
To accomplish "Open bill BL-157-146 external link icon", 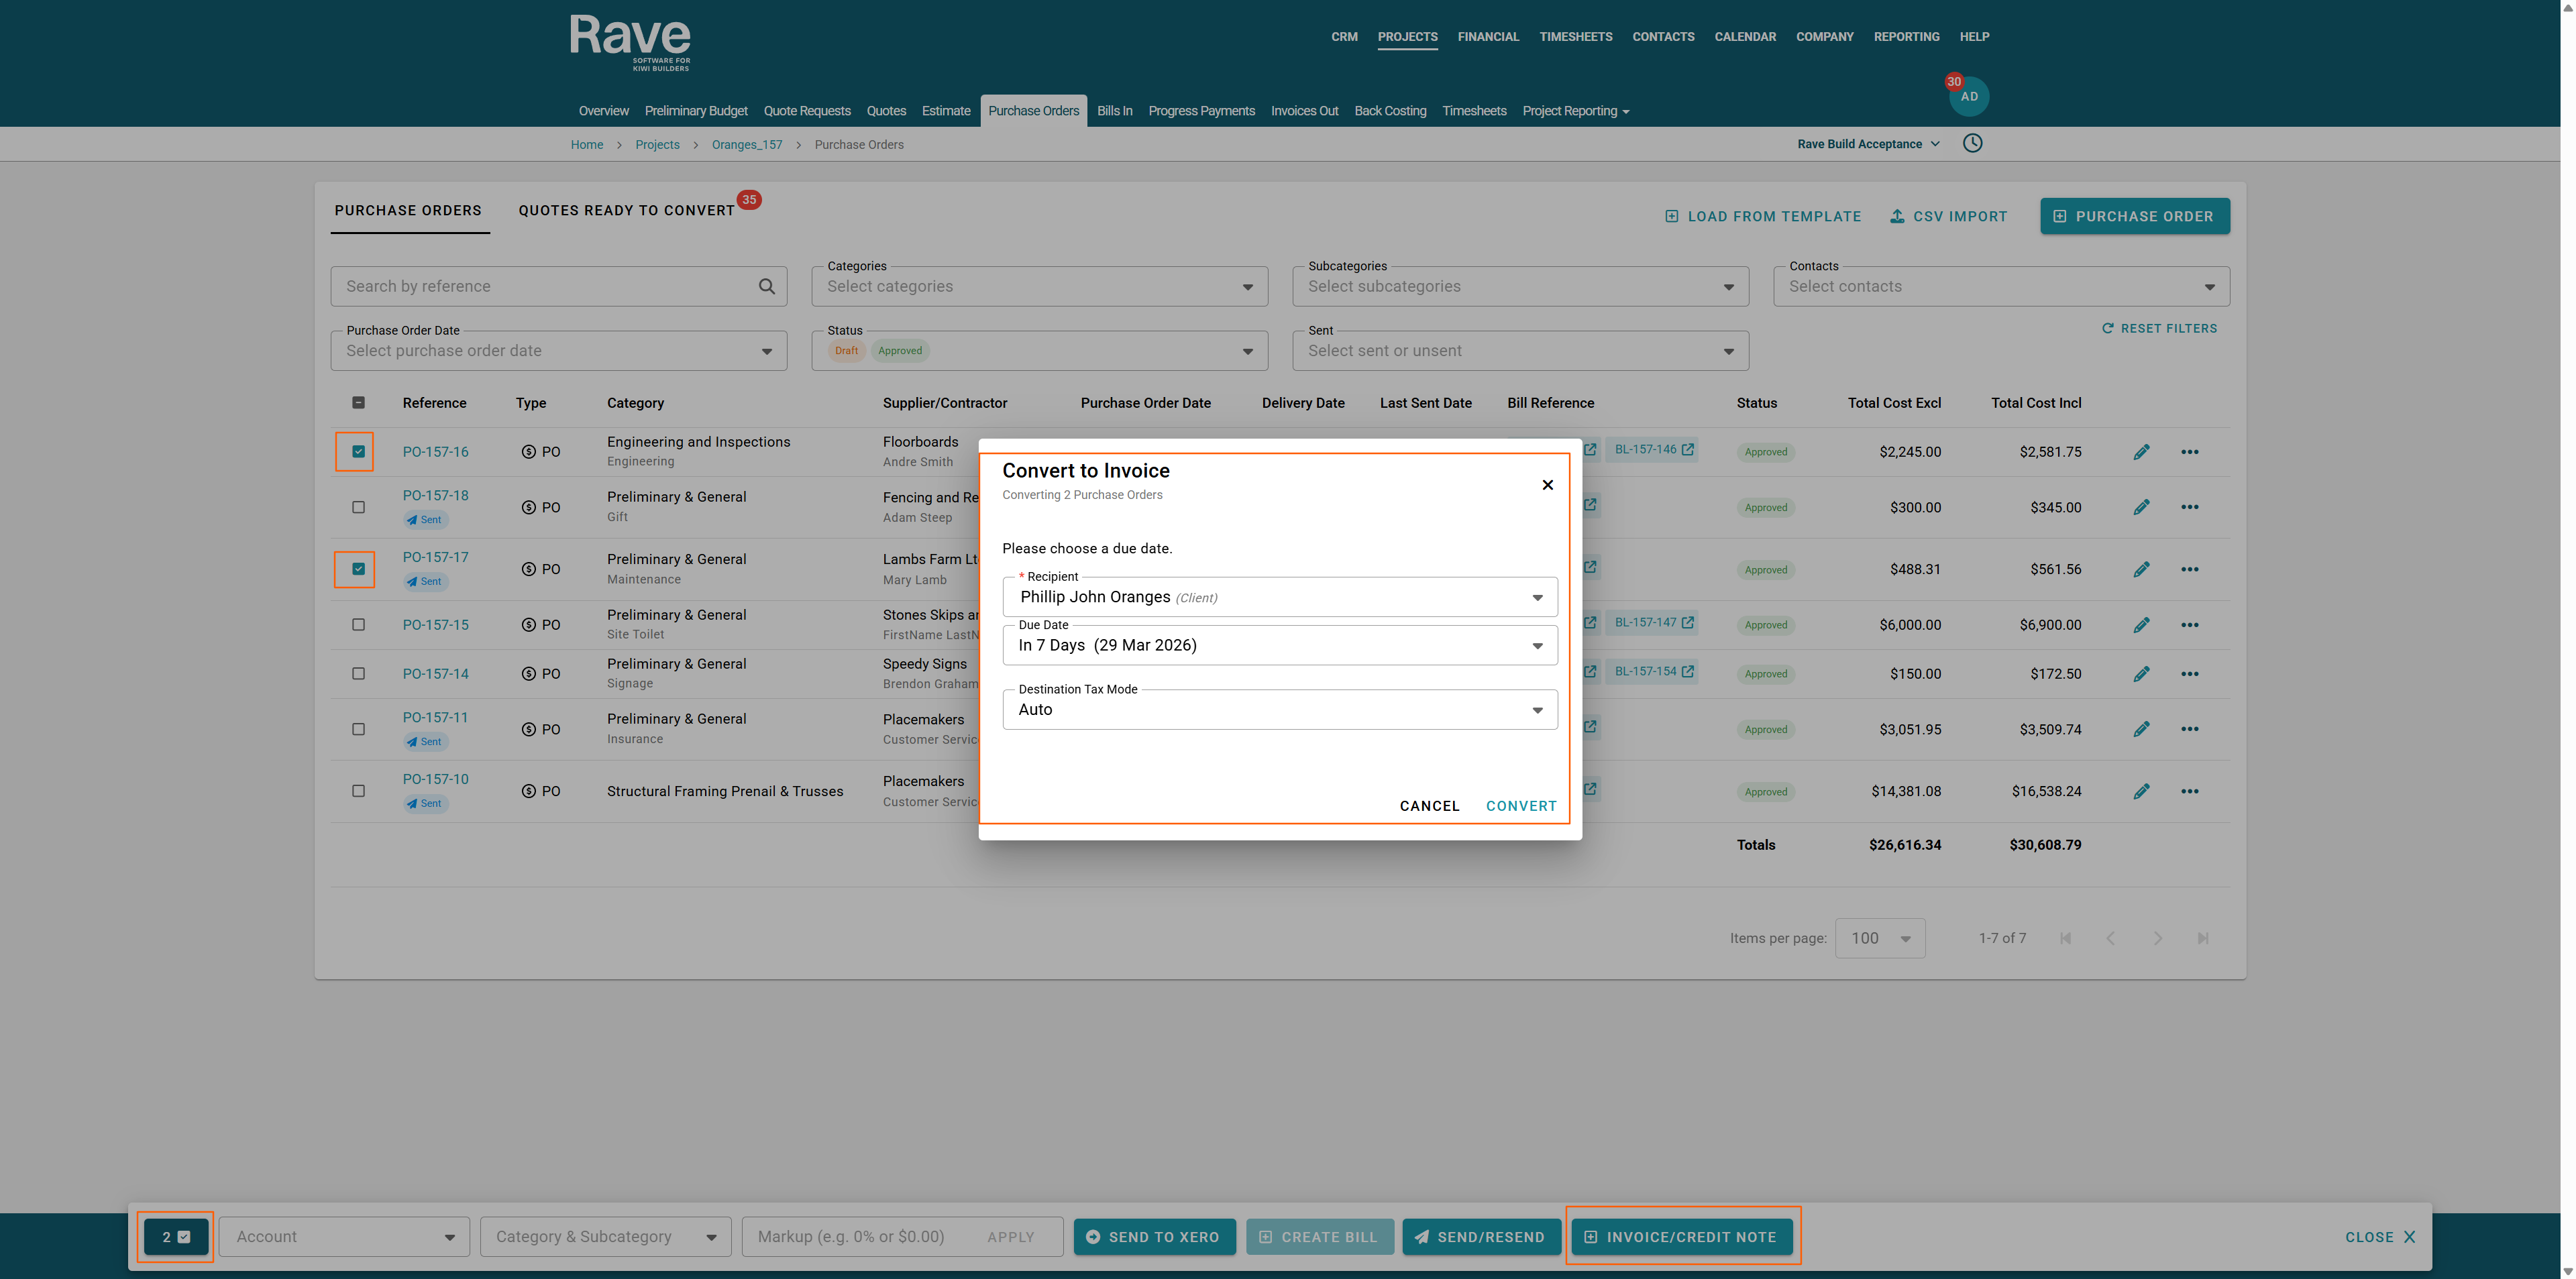I will point(1687,449).
